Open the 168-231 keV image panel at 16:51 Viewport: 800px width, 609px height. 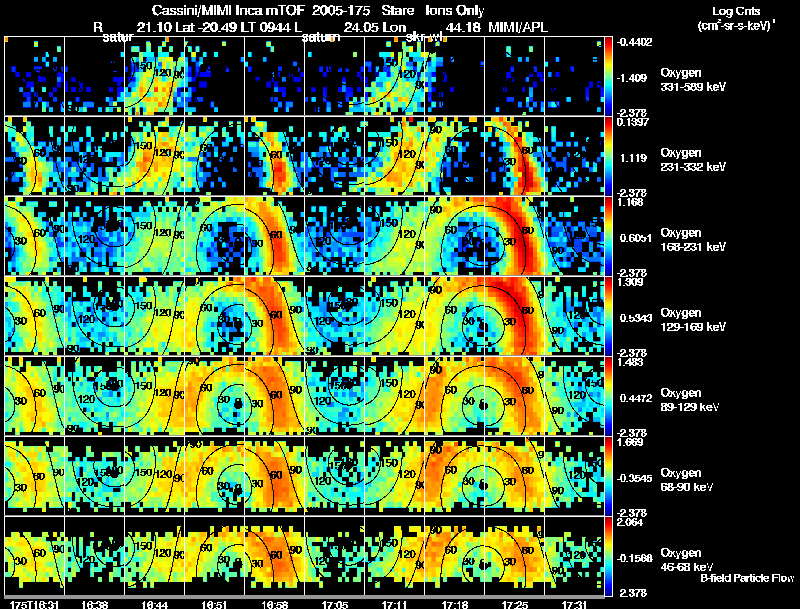coord(214,236)
